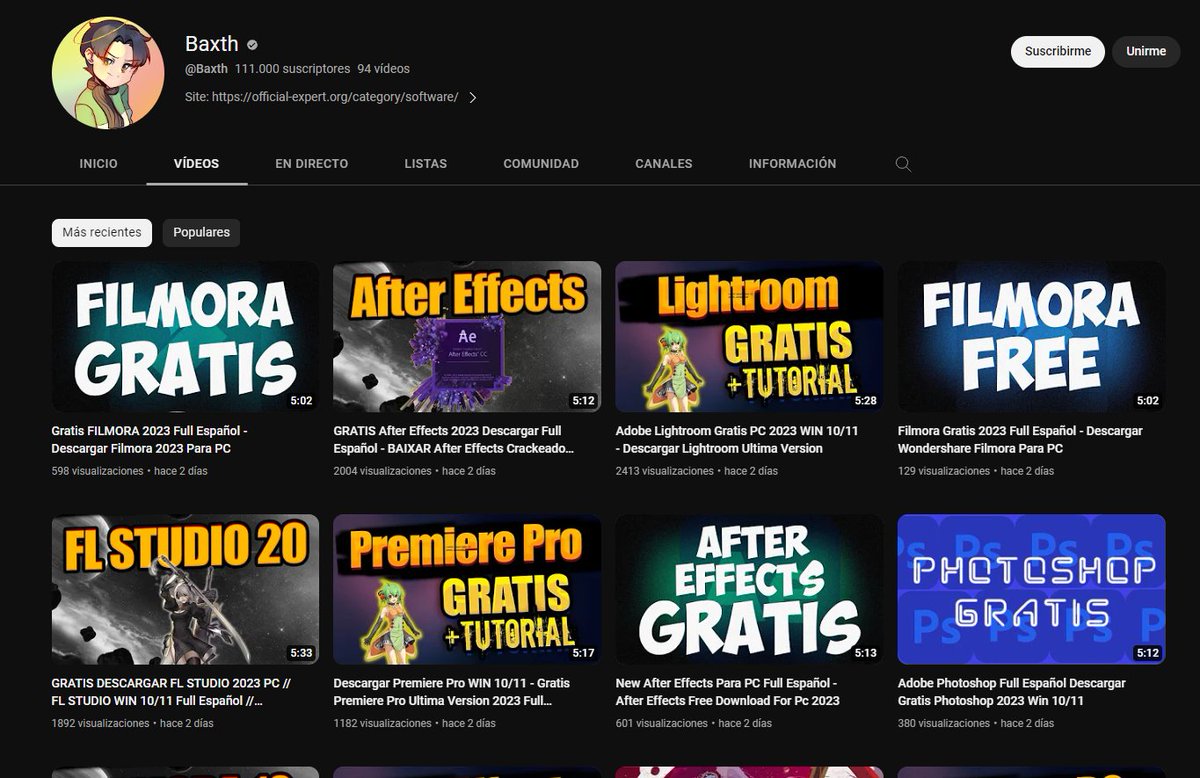Click the '2413 visualizaciones' text
This screenshot has height=778, width=1200.
665,471
